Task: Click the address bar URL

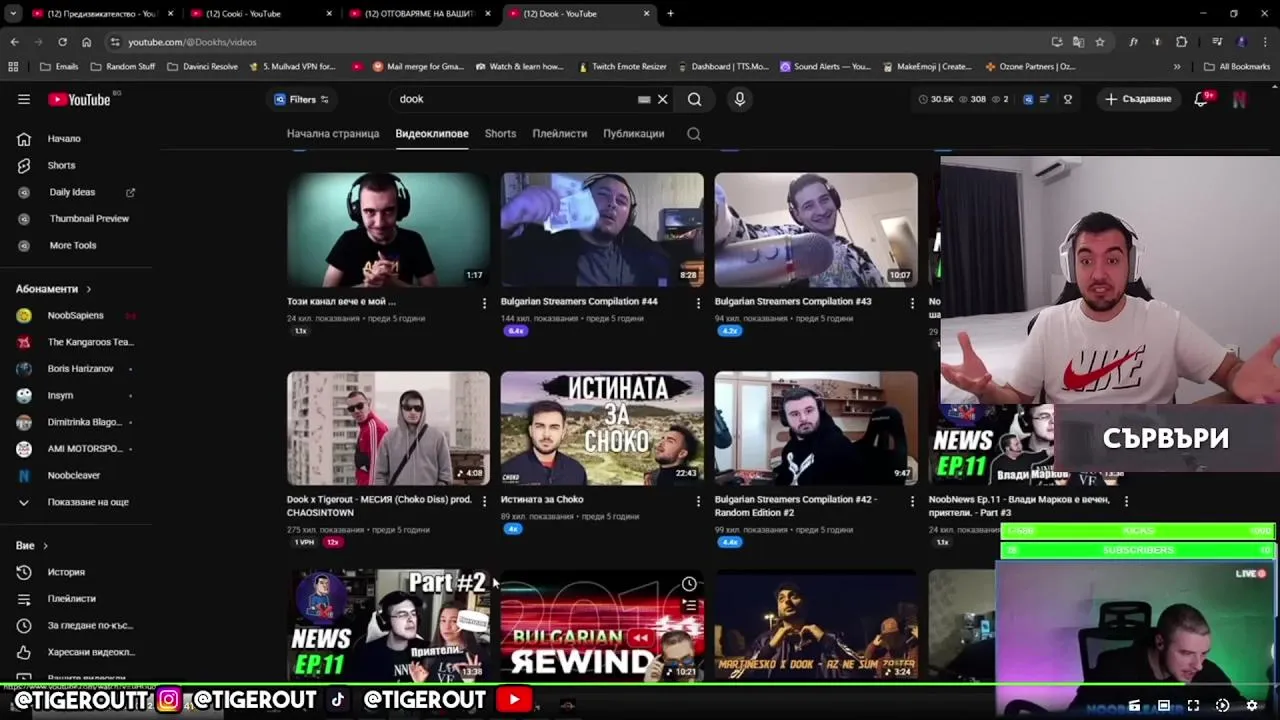Action: coord(192,42)
